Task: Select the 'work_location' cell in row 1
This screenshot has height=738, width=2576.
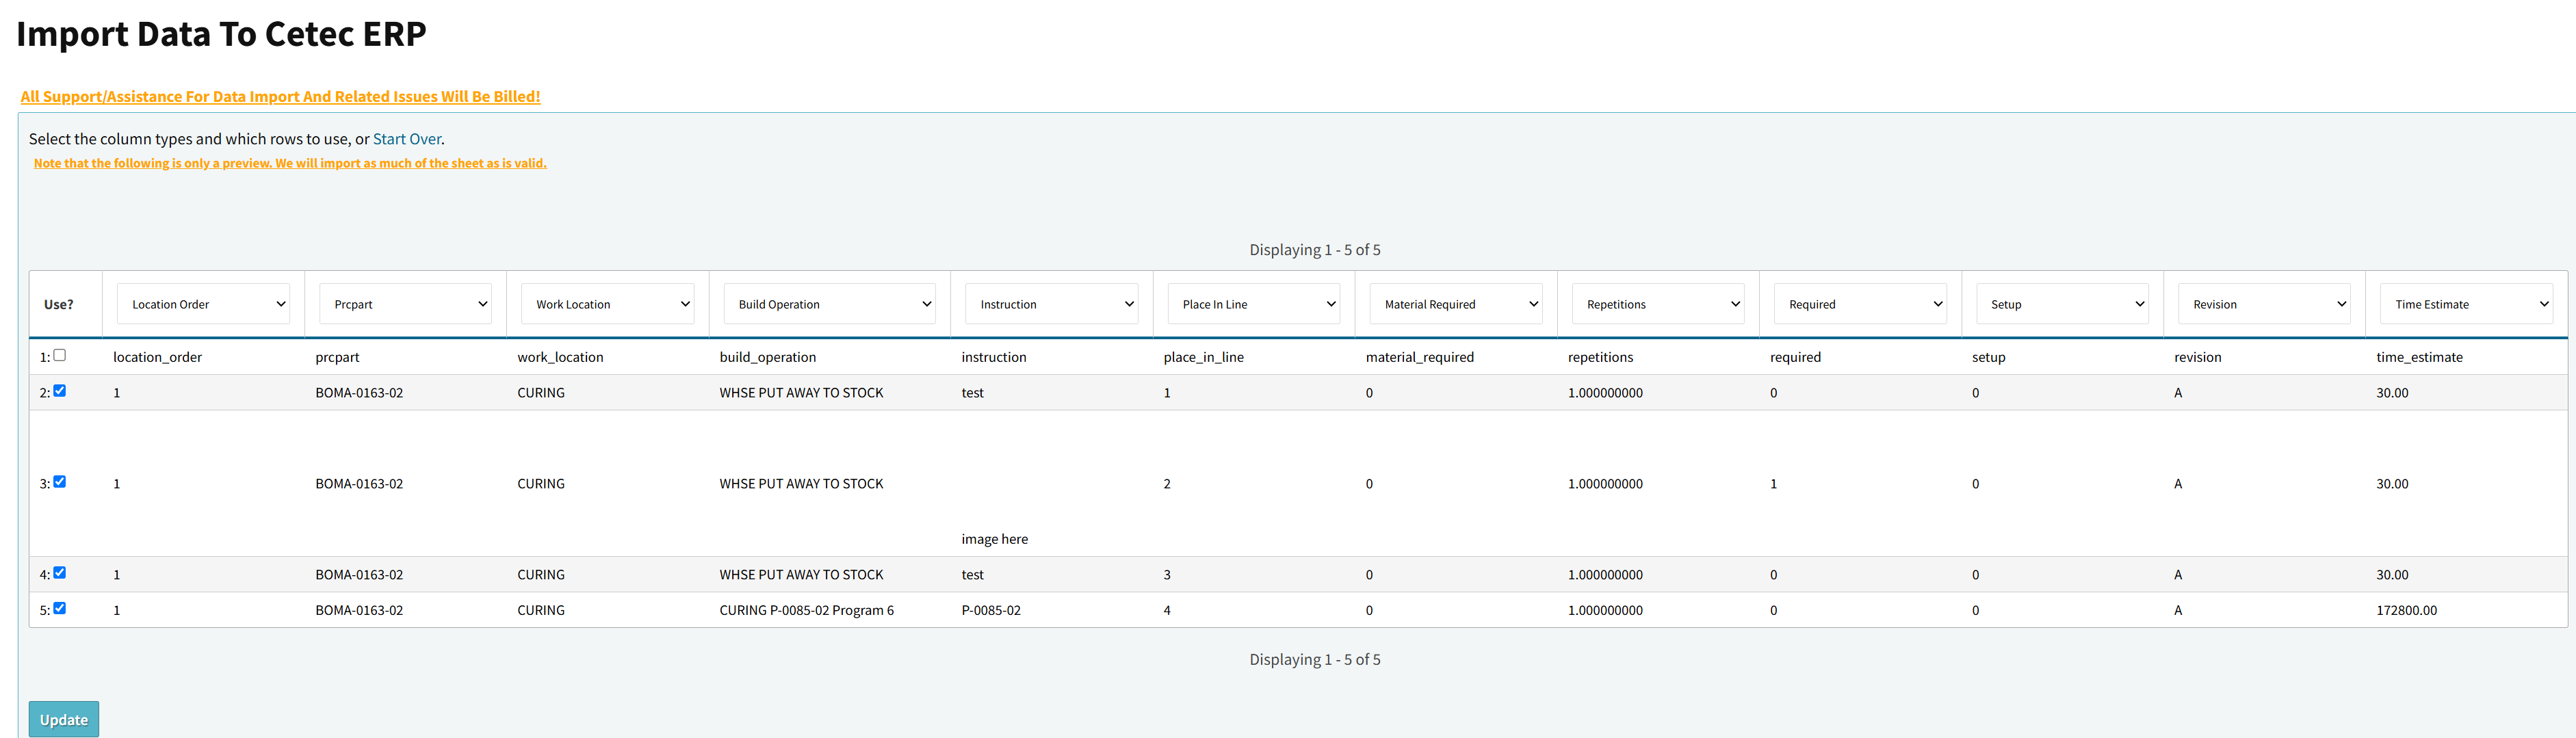Action: [x=560, y=357]
